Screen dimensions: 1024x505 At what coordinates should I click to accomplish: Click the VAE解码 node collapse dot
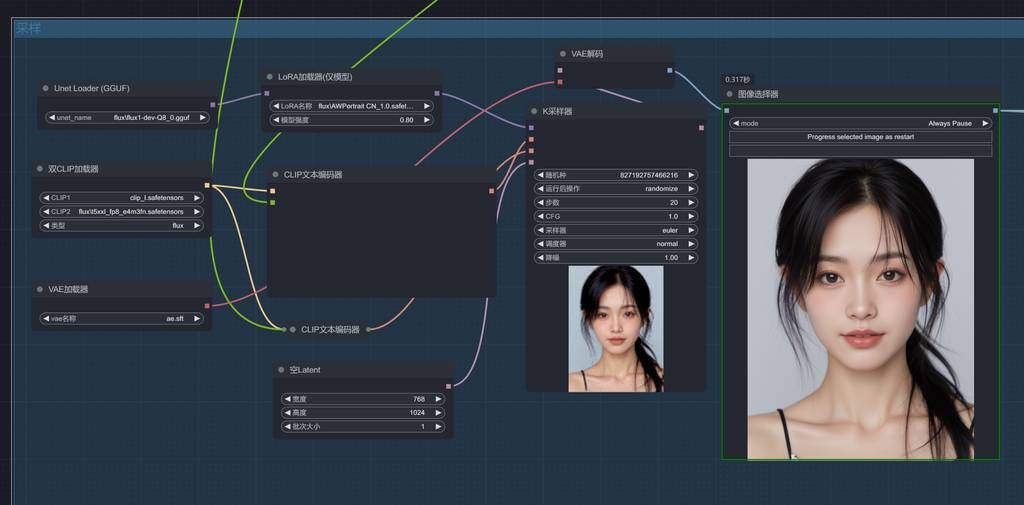coord(563,53)
